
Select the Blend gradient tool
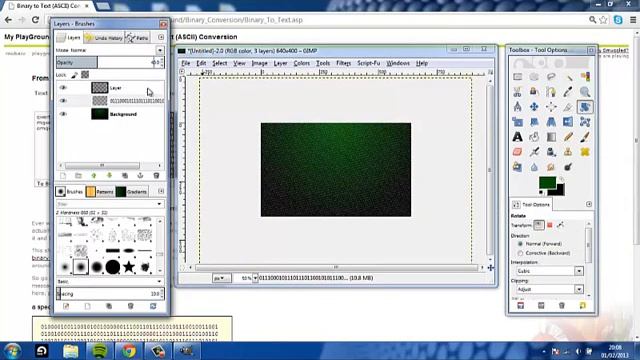coord(551,137)
